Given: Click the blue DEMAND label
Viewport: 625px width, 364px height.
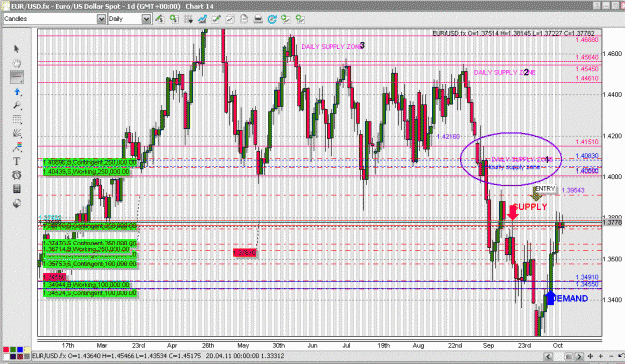Looking at the screenshot, I should [571, 298].
